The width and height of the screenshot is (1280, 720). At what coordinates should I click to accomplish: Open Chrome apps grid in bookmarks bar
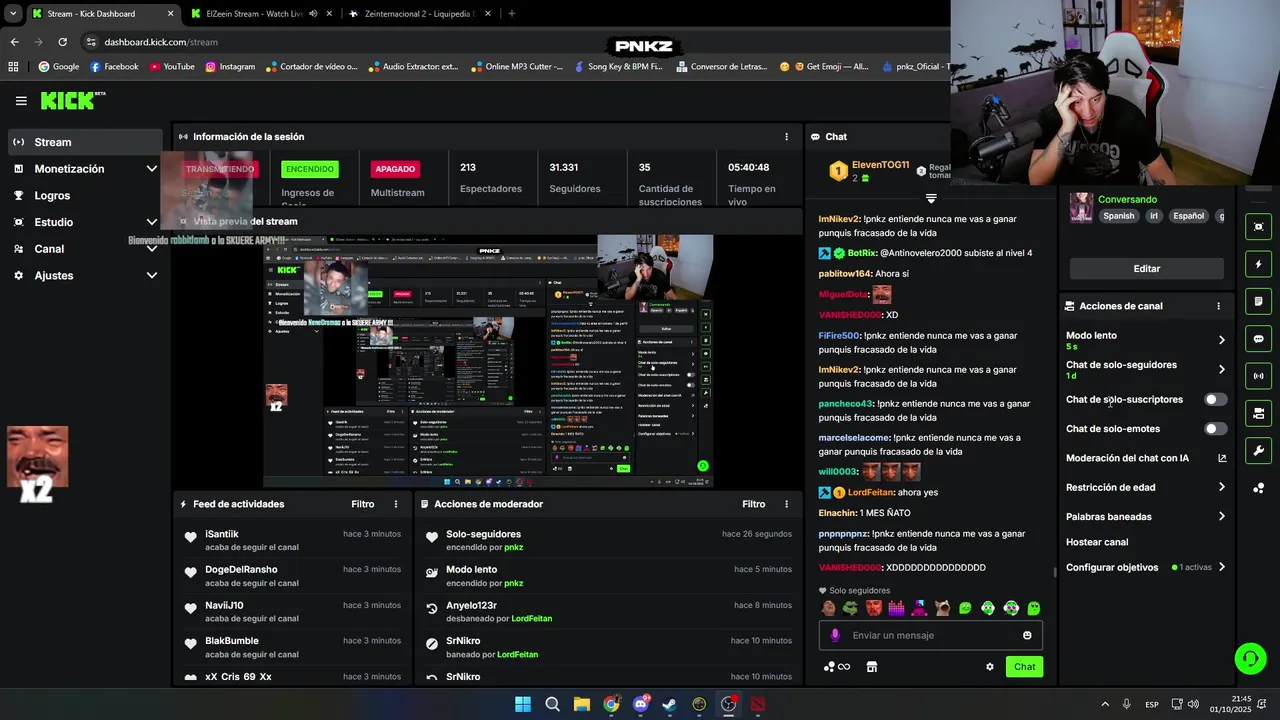[13, 67]
